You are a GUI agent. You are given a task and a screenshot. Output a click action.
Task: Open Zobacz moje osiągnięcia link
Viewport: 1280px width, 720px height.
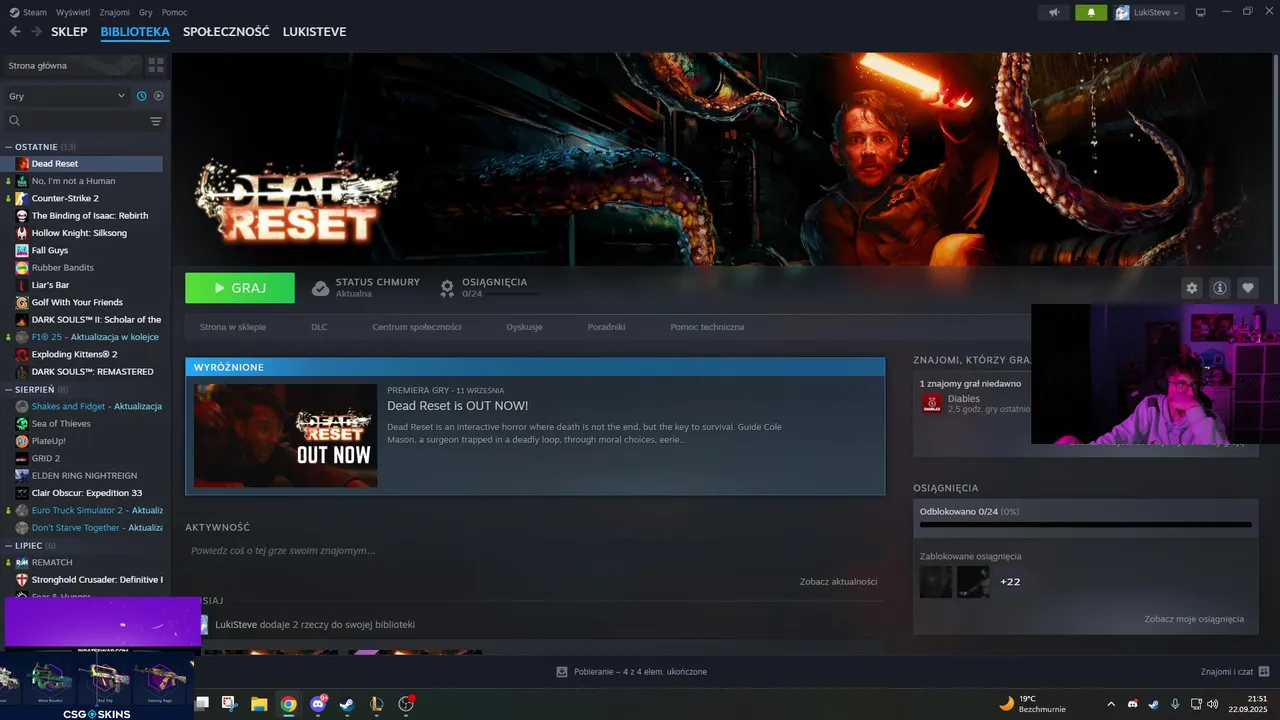[1194, 619]
